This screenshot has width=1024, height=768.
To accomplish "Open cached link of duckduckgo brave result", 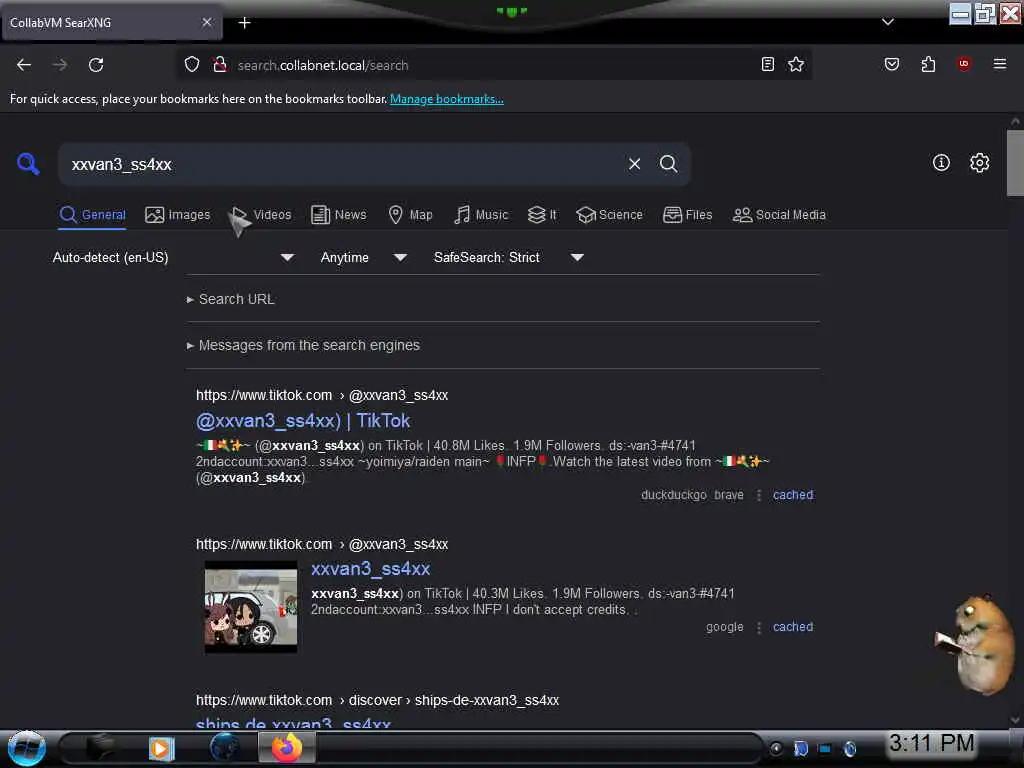I will [793, 495].
